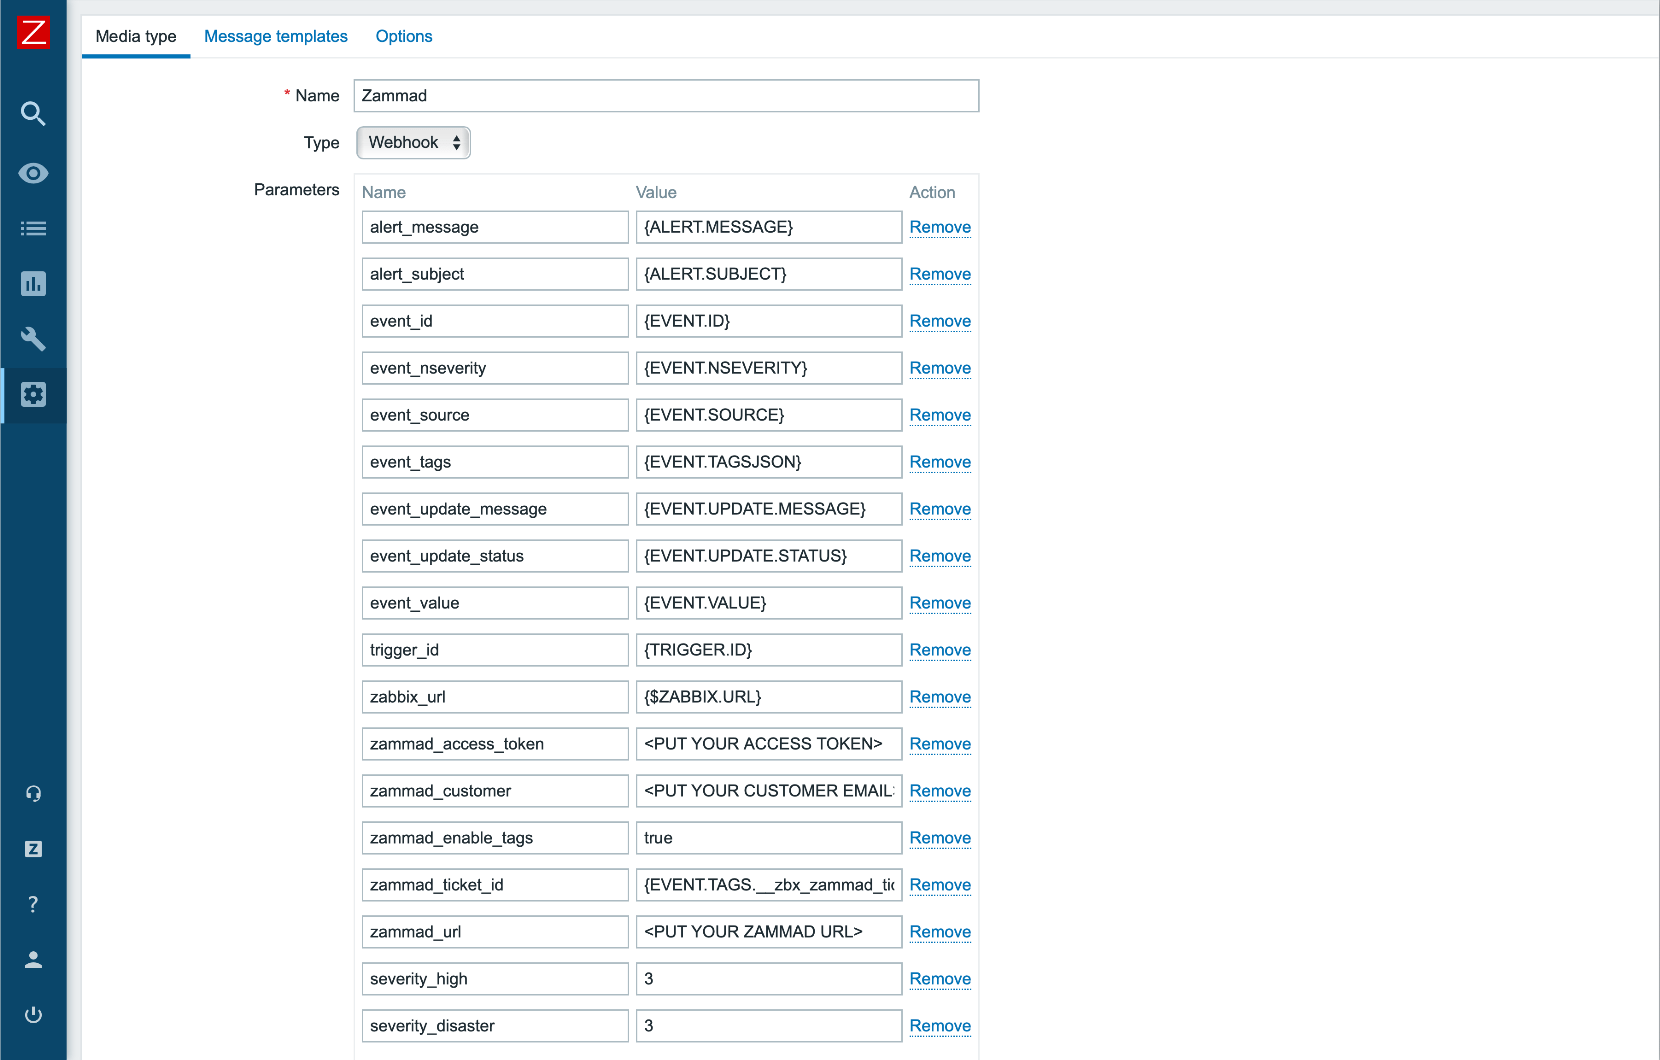
Task: Switch to the Options tab
Action: (404, 36)
